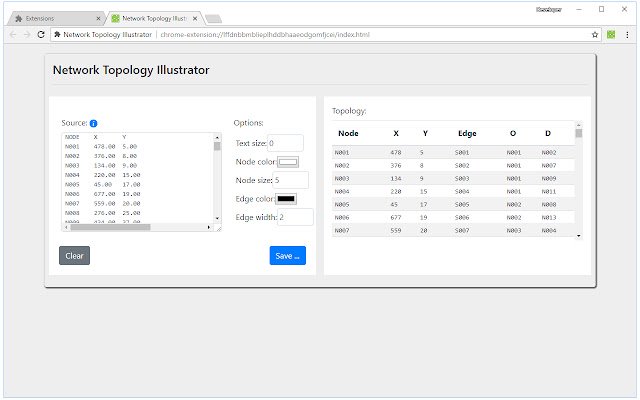This screenshot has height=400, width=640.
Task: Click the Y column header in Topology
Action: [425, 133]
